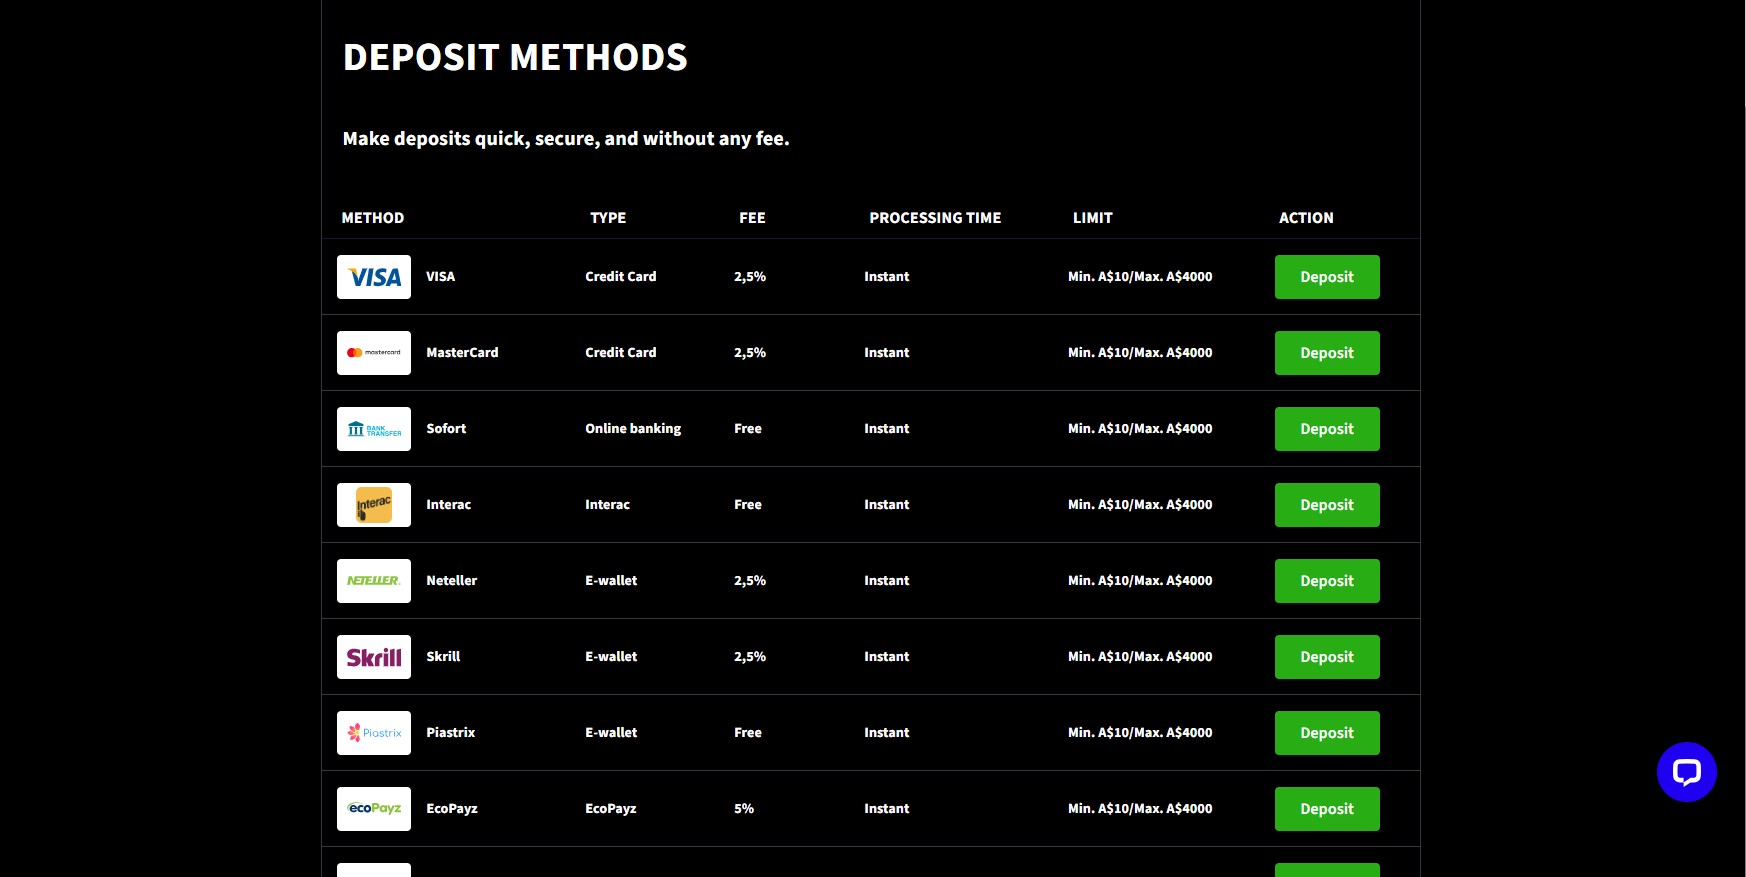Deposit using Neteller

1327,581
